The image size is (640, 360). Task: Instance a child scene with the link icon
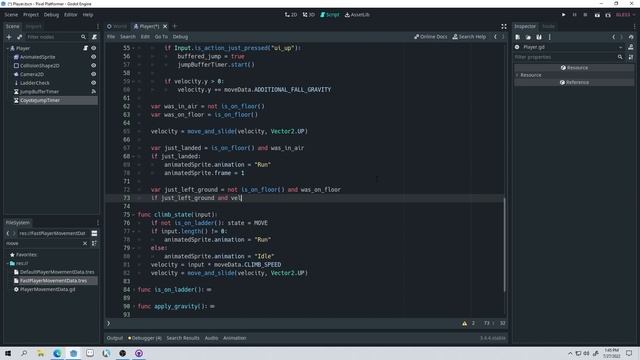click(19, 37)
